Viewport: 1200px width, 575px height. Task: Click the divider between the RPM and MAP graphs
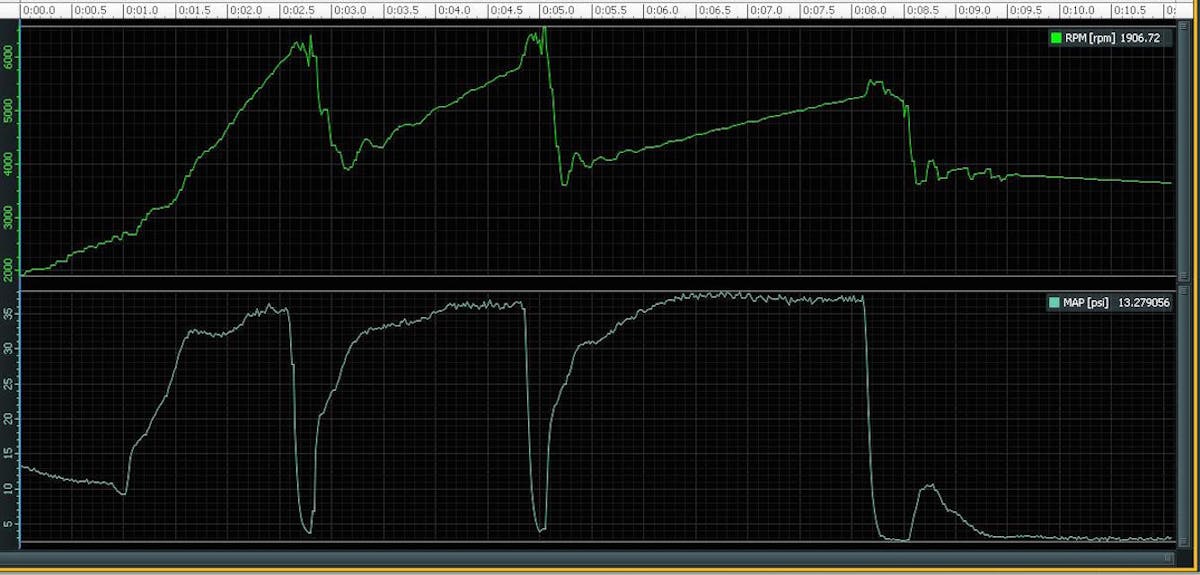[600, 281]
